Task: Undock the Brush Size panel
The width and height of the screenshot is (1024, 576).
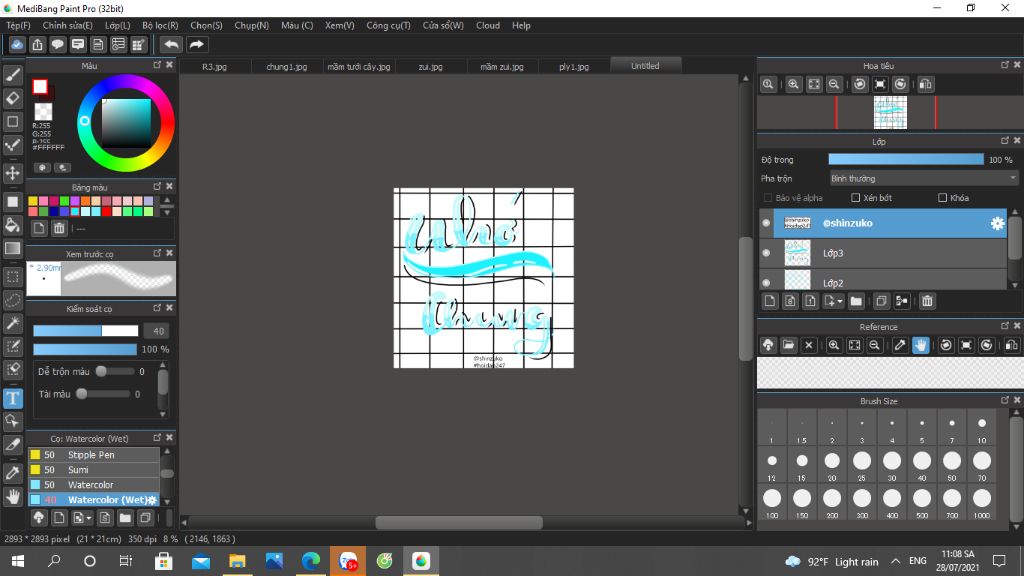Action: 1004,400
